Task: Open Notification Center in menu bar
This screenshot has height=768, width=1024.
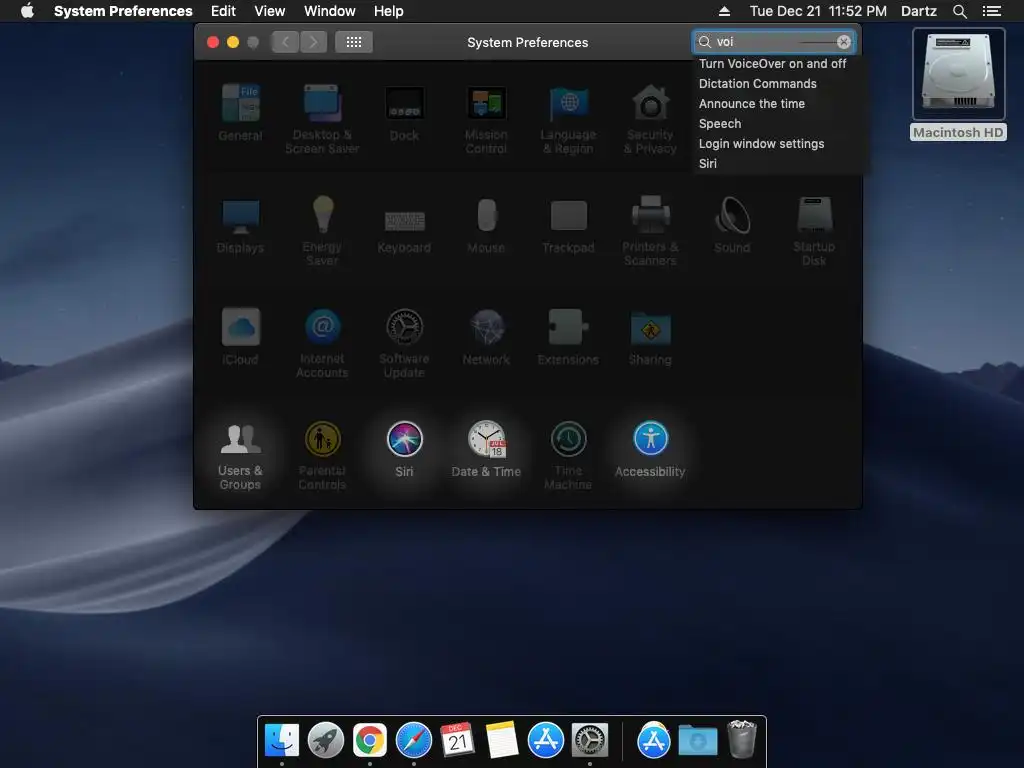Action: 992,11
